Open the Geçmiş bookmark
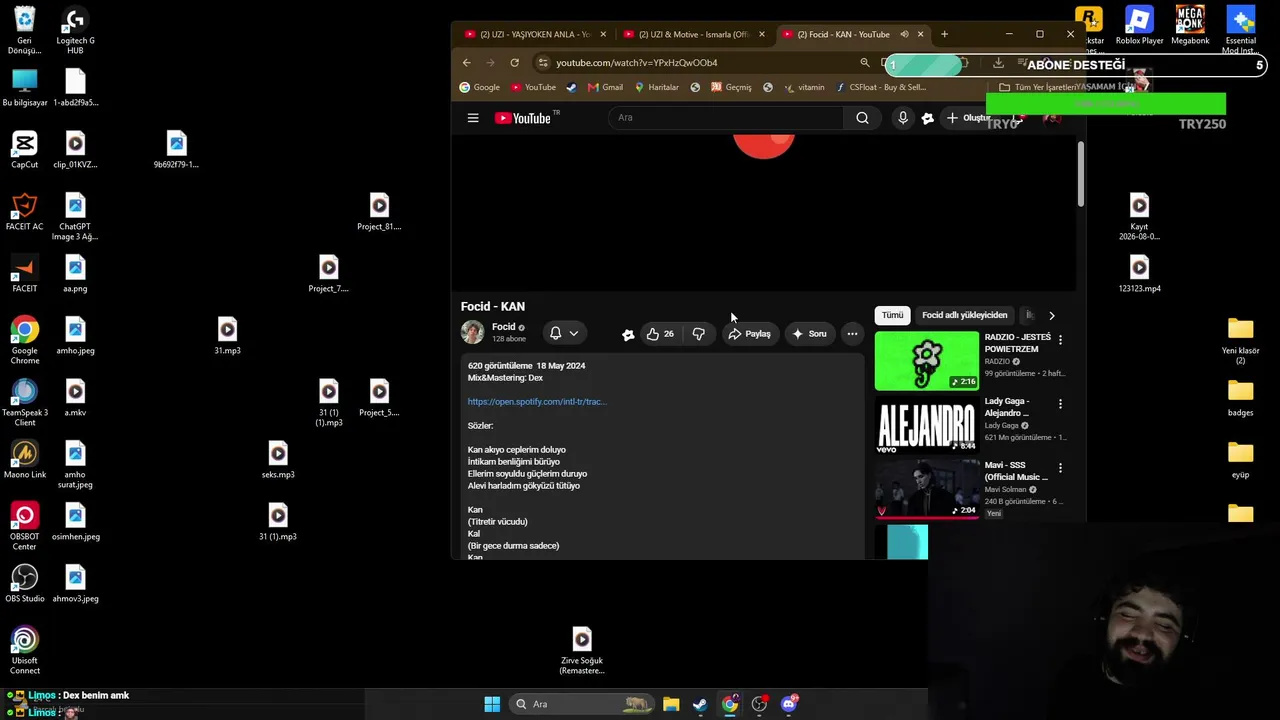This screenshot has width=1280, height=720. pos(731,87)
